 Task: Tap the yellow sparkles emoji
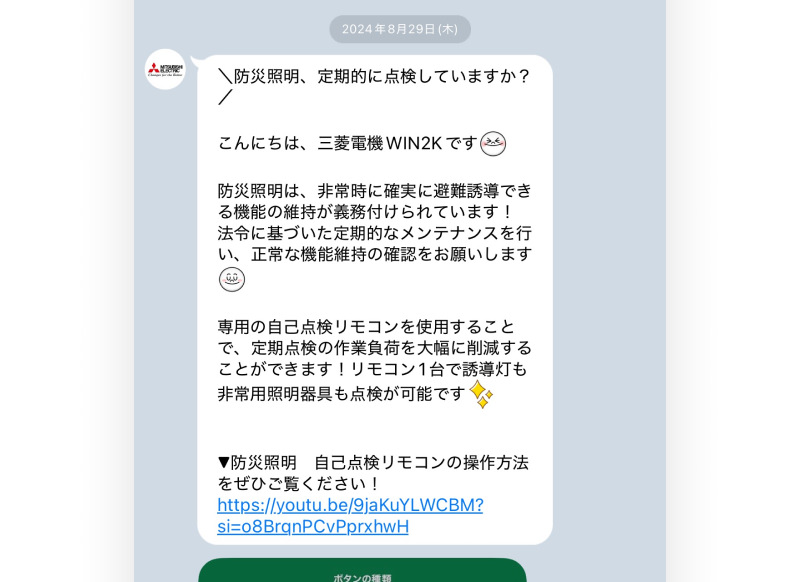point(481,394)
